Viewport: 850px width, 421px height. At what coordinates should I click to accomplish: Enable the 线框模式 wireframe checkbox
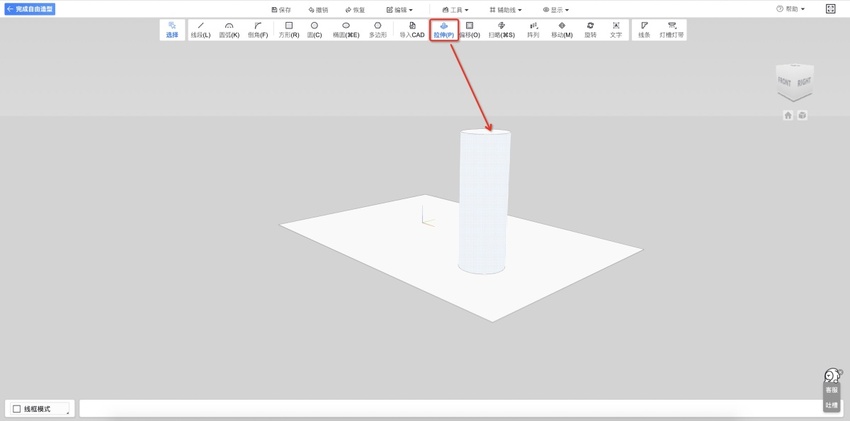click(x=17, y=409)
